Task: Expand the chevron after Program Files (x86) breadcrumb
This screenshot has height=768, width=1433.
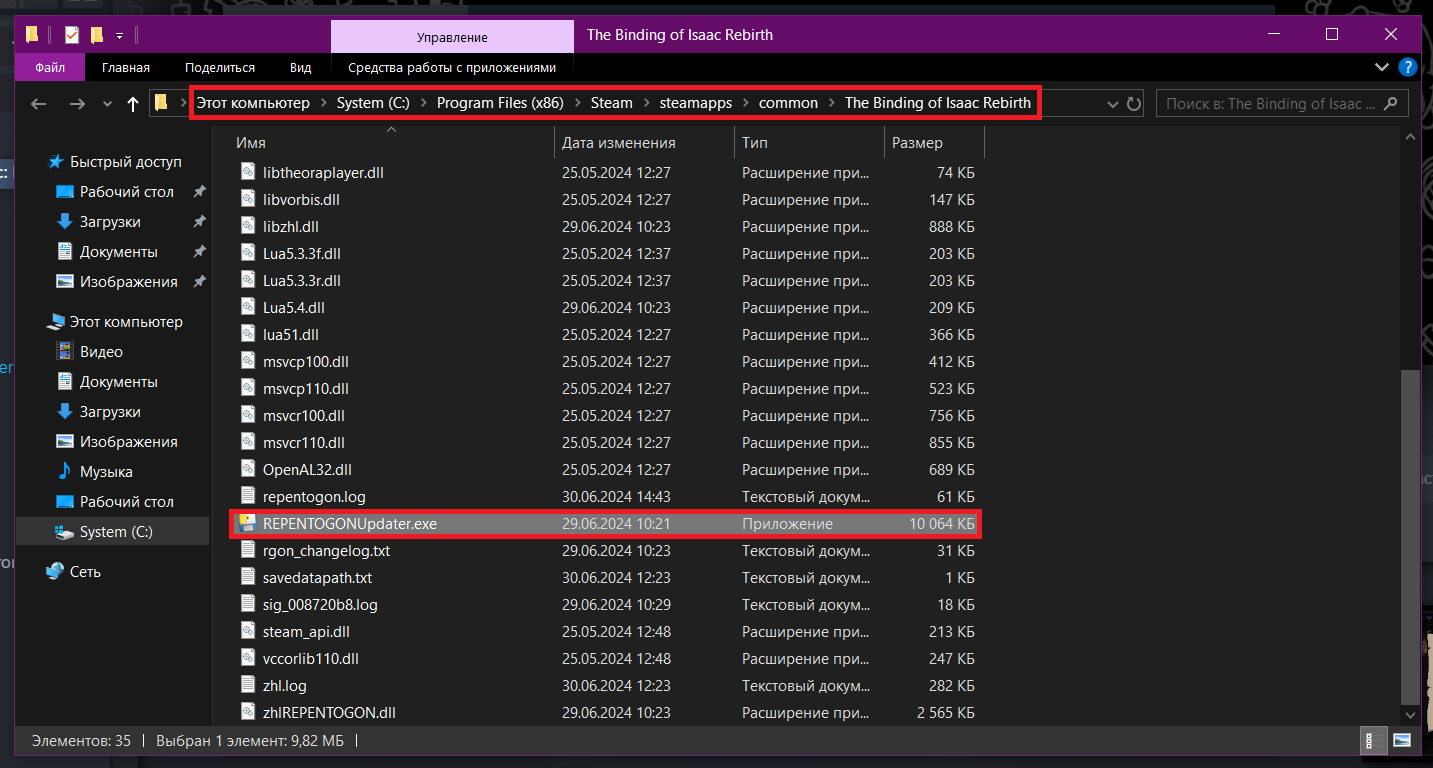Action: pos(577,103)
